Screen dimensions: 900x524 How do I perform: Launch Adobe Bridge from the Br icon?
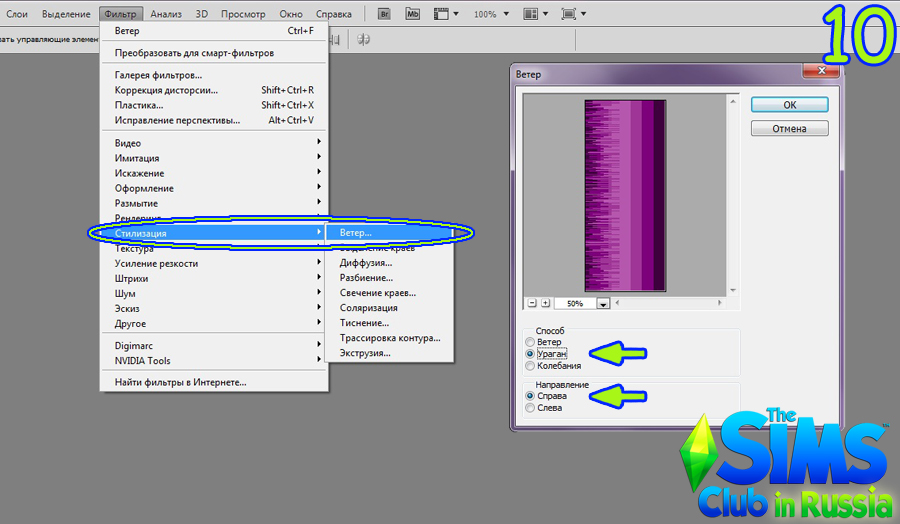click(385, 14)
